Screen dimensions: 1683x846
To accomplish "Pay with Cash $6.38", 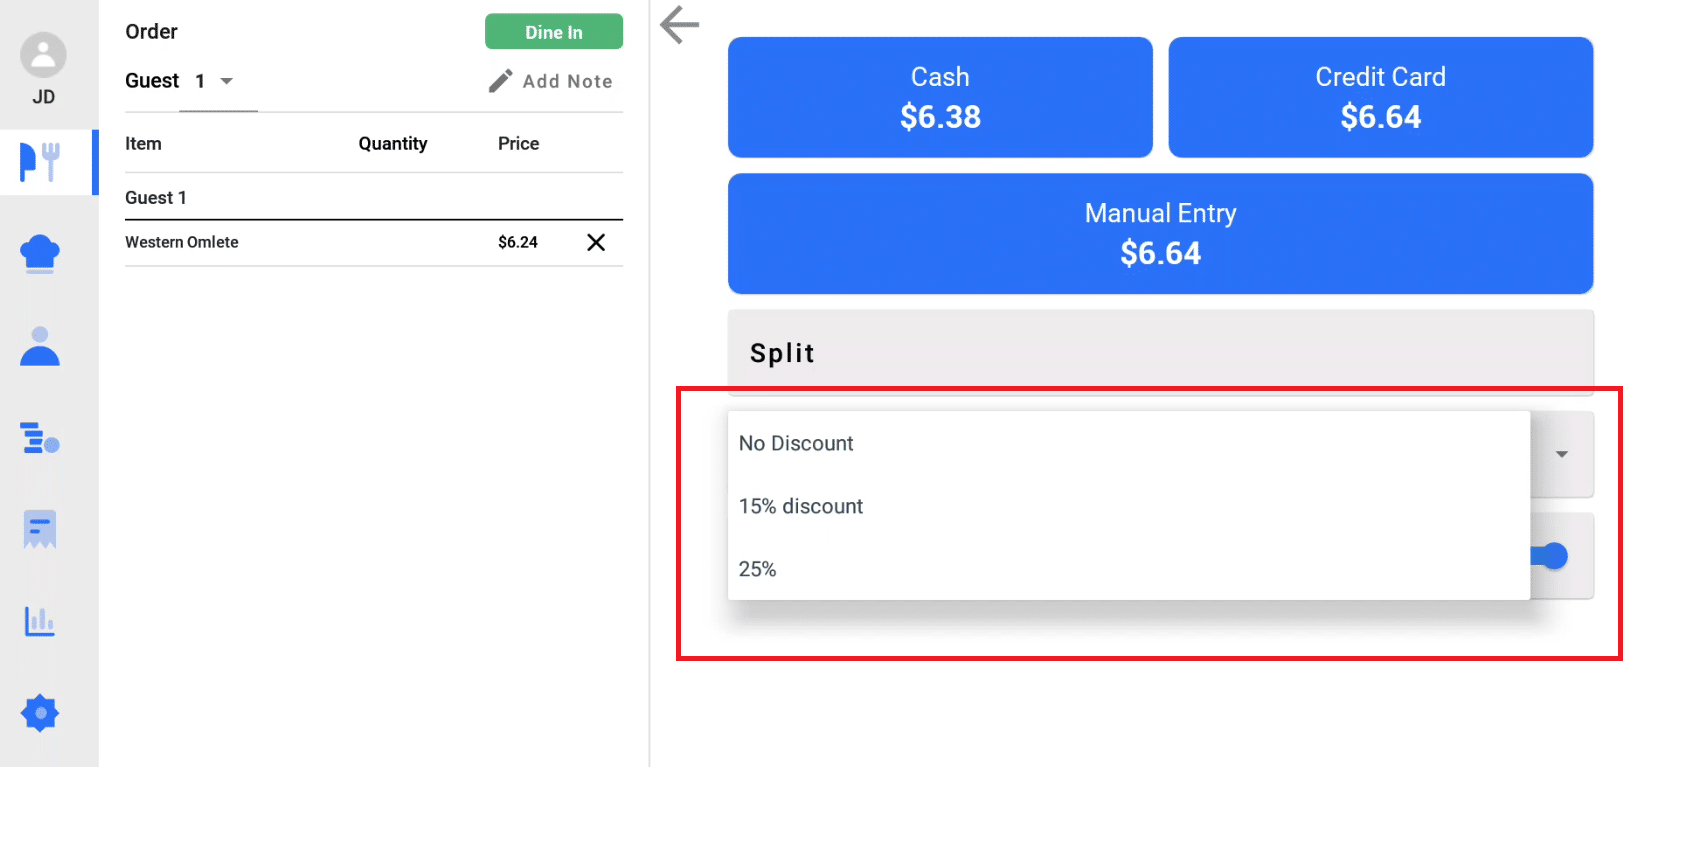I will click(940, 97).
